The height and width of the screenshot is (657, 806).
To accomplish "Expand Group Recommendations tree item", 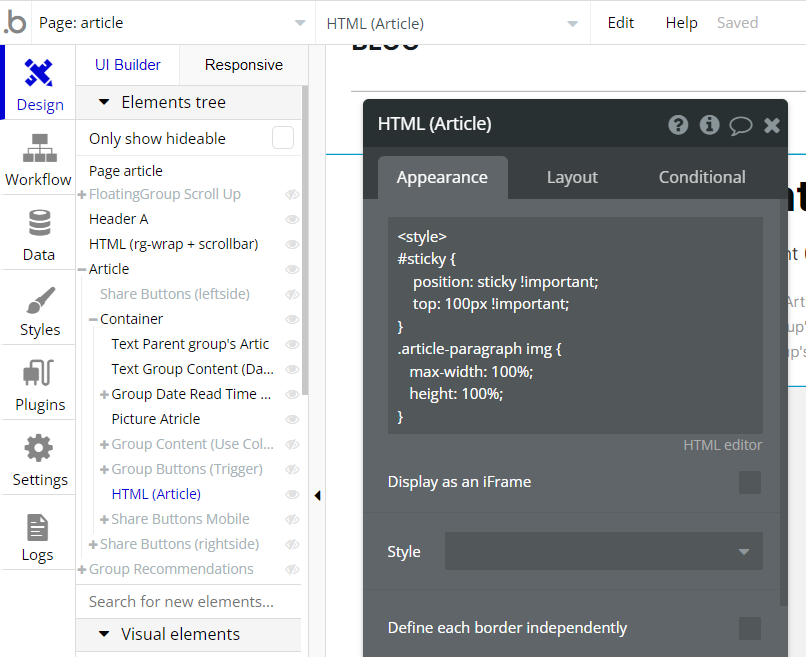I will (82, 570).
